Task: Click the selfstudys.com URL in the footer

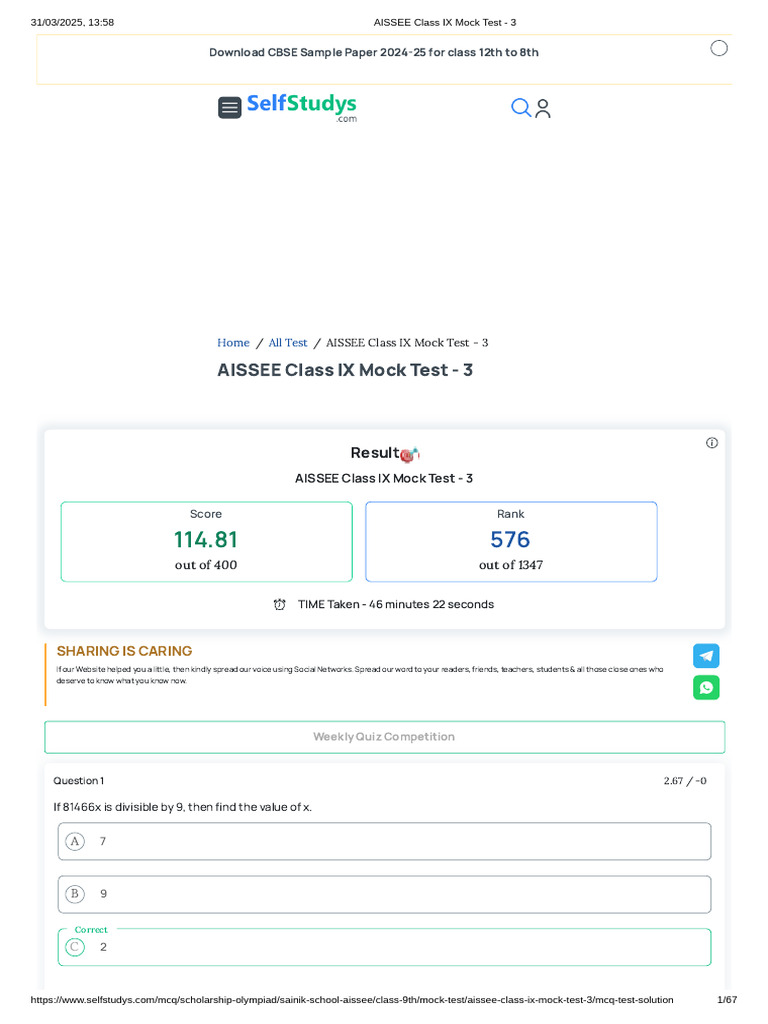Action: pos(352,1000)
